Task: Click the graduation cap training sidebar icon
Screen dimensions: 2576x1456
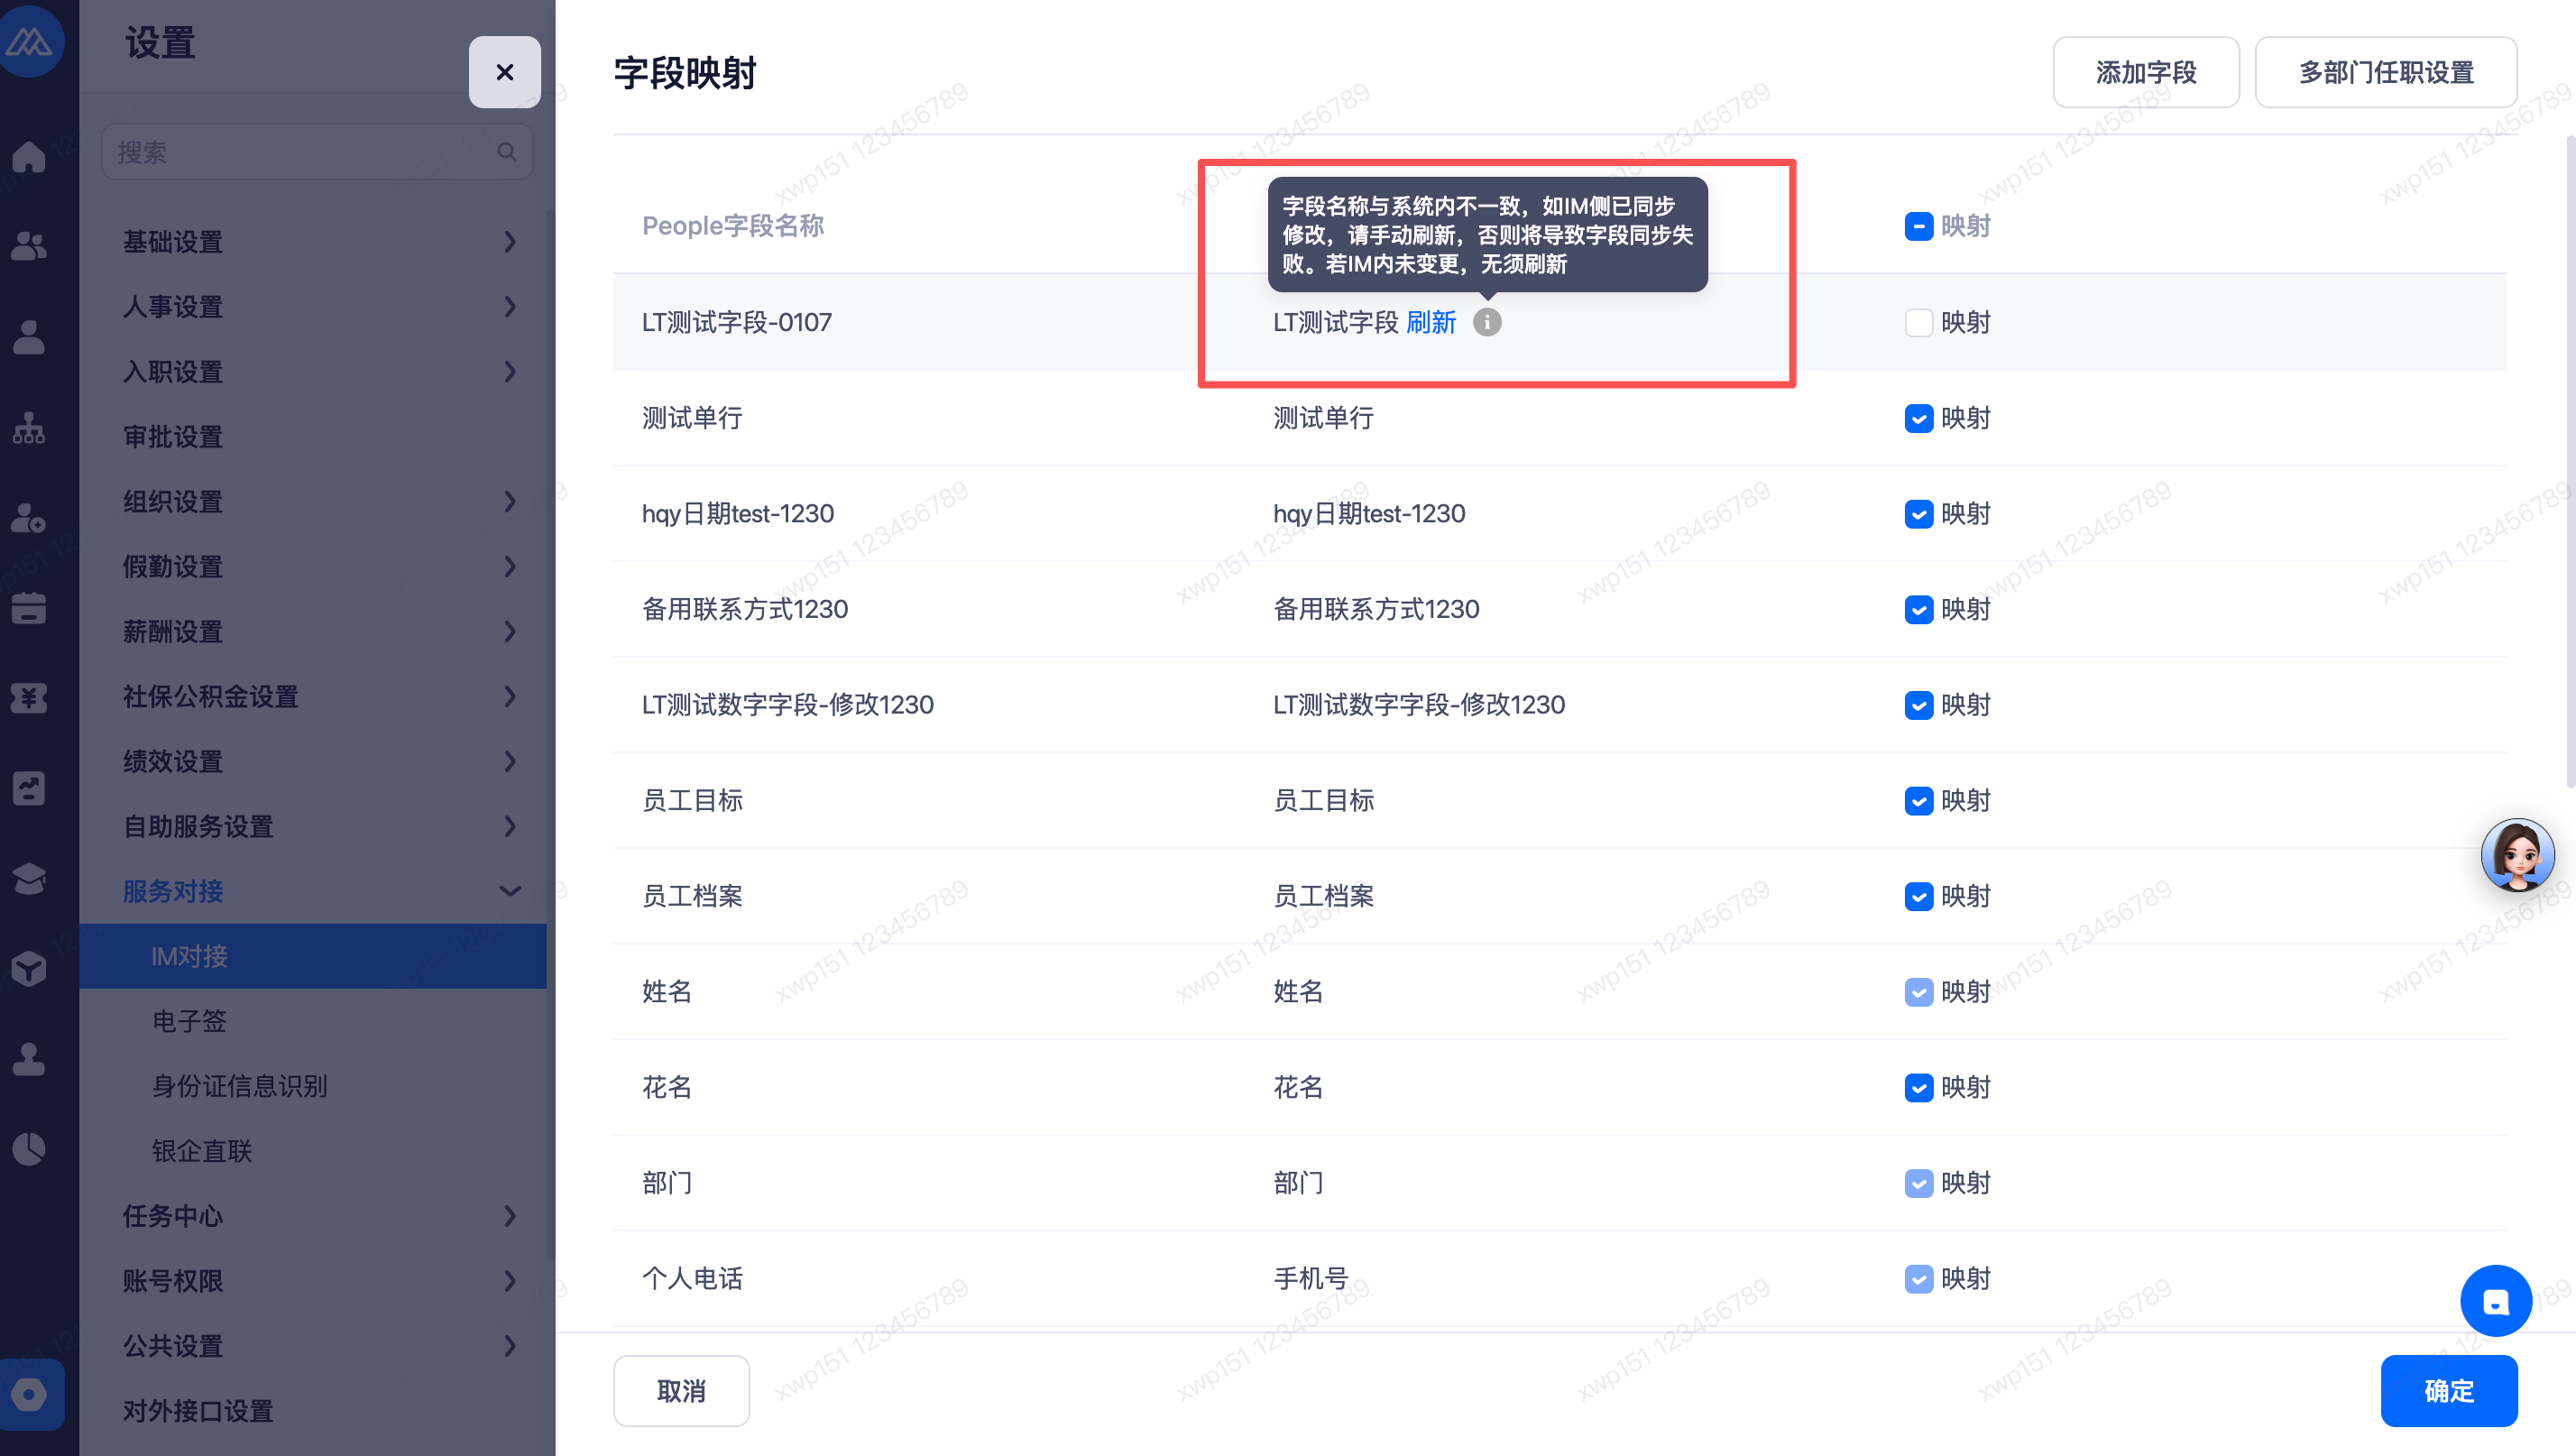Action: coord(29,878)
